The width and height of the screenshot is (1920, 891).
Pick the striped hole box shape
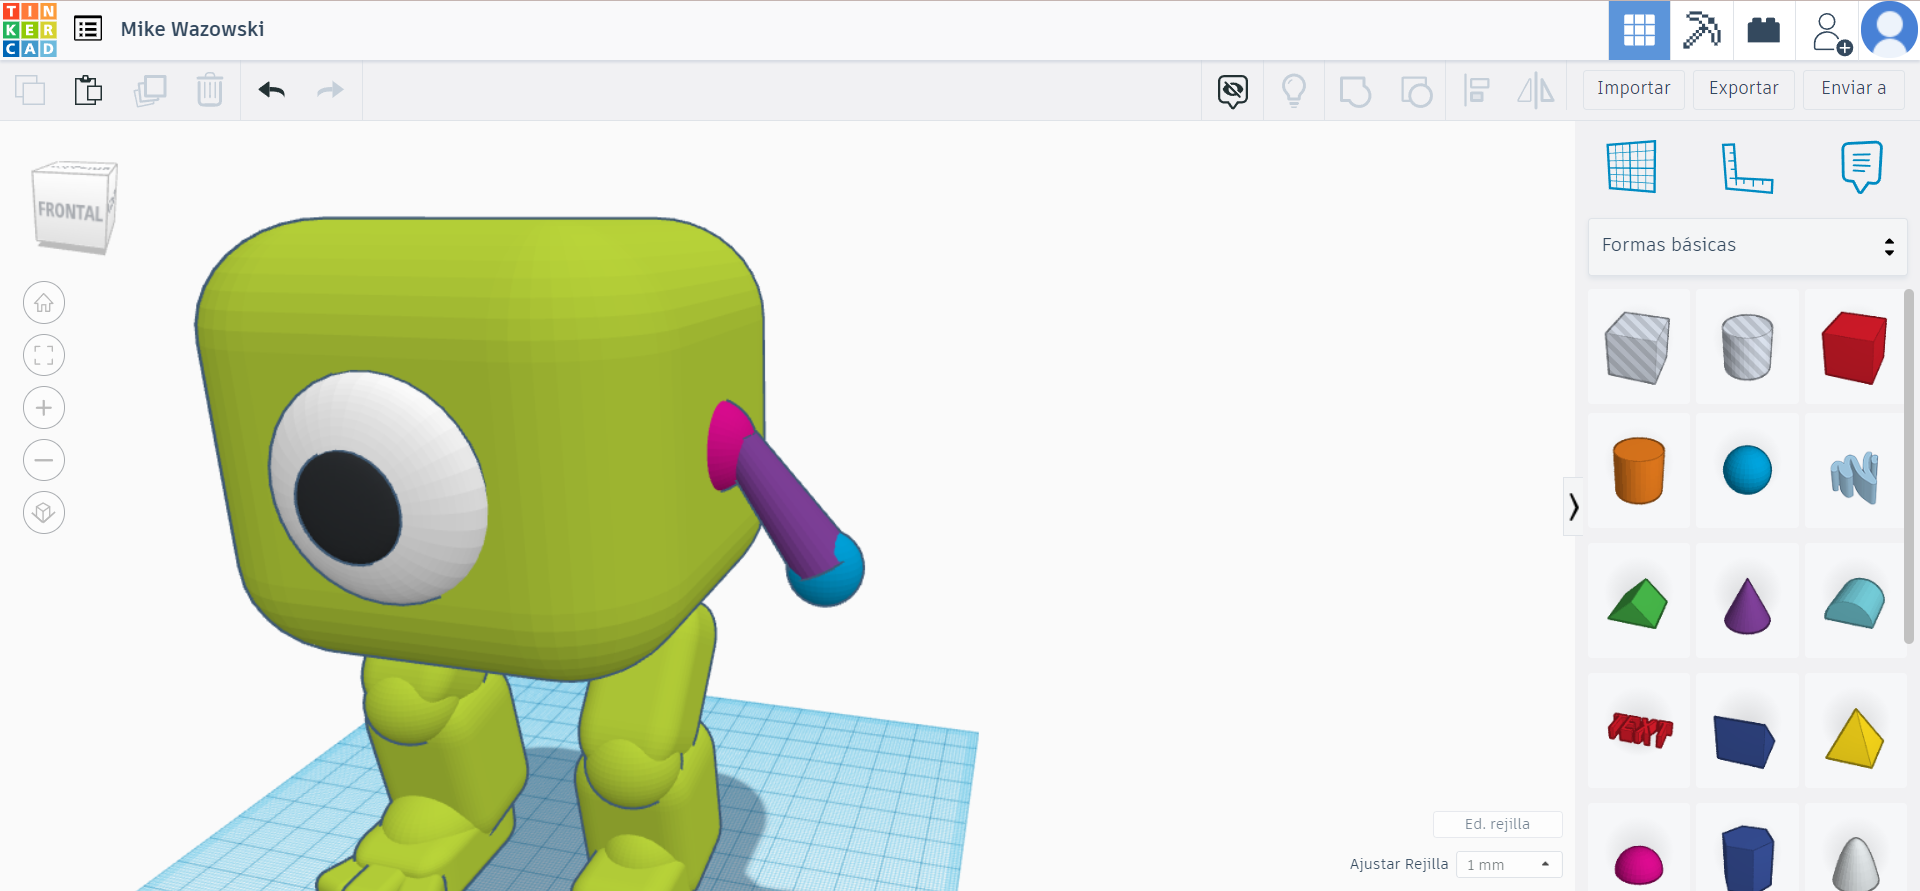[x=1638, y=347]
